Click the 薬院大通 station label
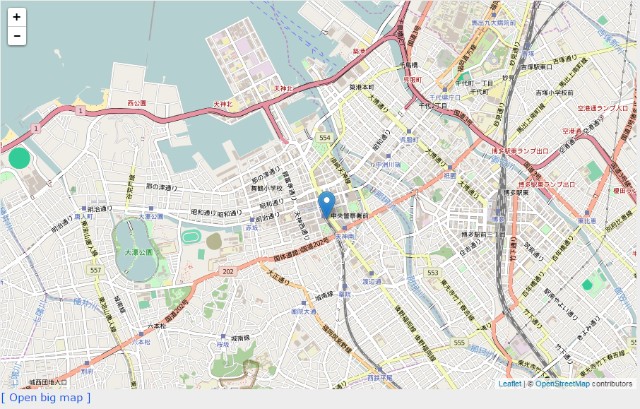 click(x=304, y=311)
